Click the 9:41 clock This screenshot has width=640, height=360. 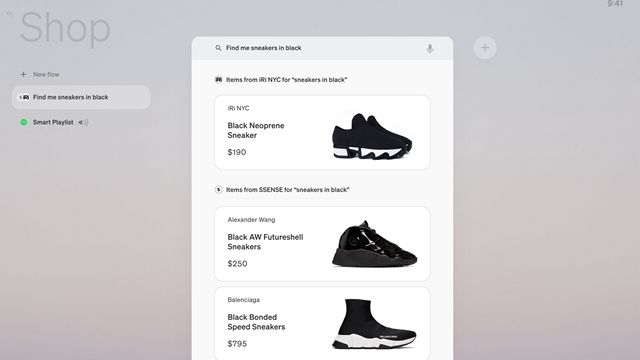pos(615,4)
